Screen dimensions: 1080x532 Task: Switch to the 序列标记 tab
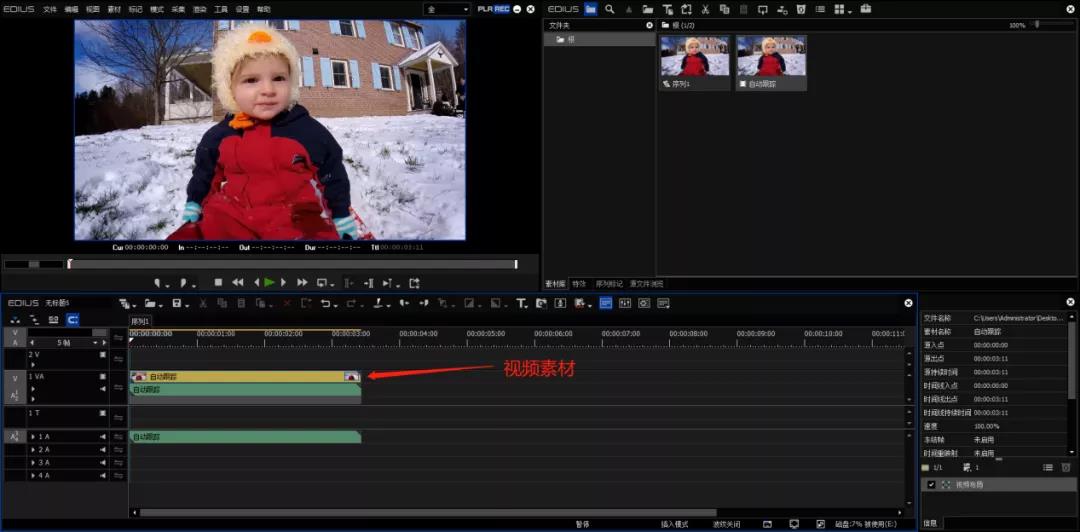coord(609,284)
